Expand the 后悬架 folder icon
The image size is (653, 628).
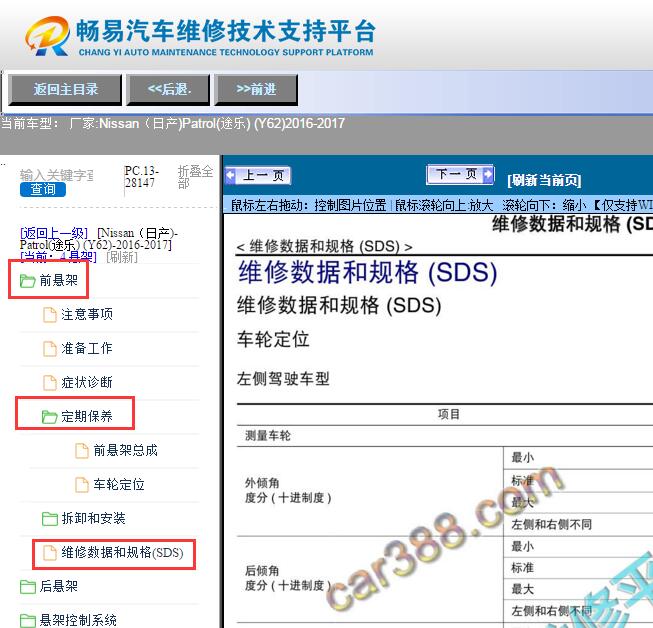click(27, 587)
